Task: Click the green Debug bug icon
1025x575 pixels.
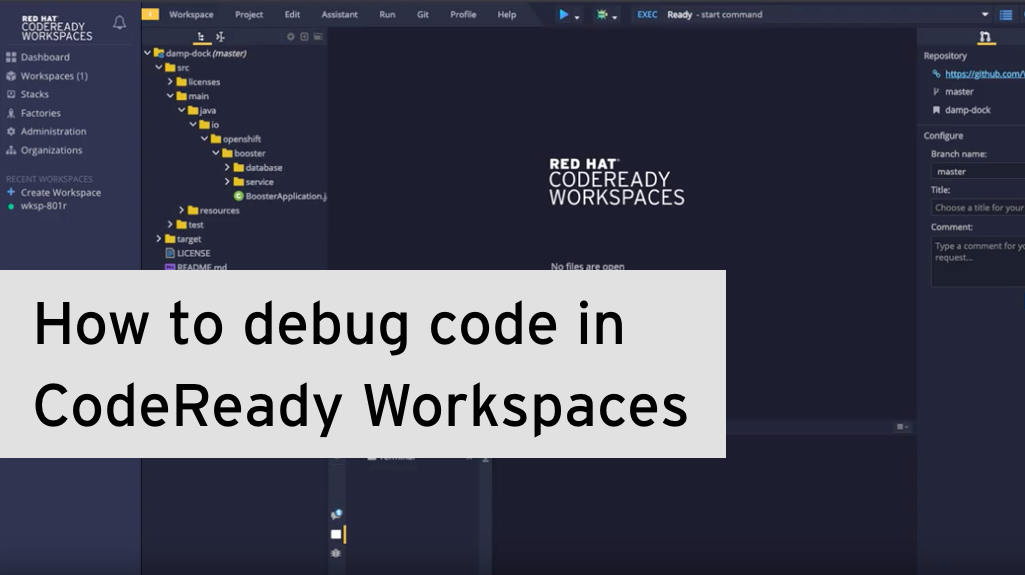Action: pos(602,14)
